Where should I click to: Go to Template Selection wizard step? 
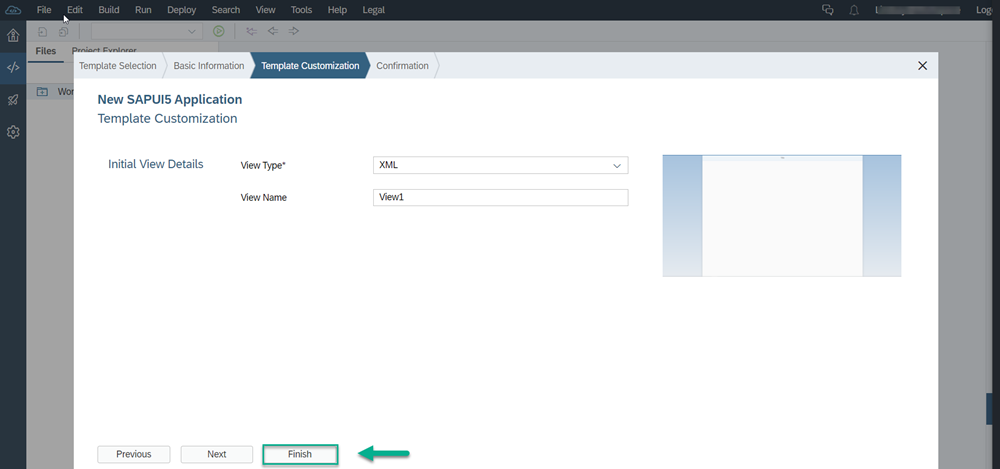(118, 66)
